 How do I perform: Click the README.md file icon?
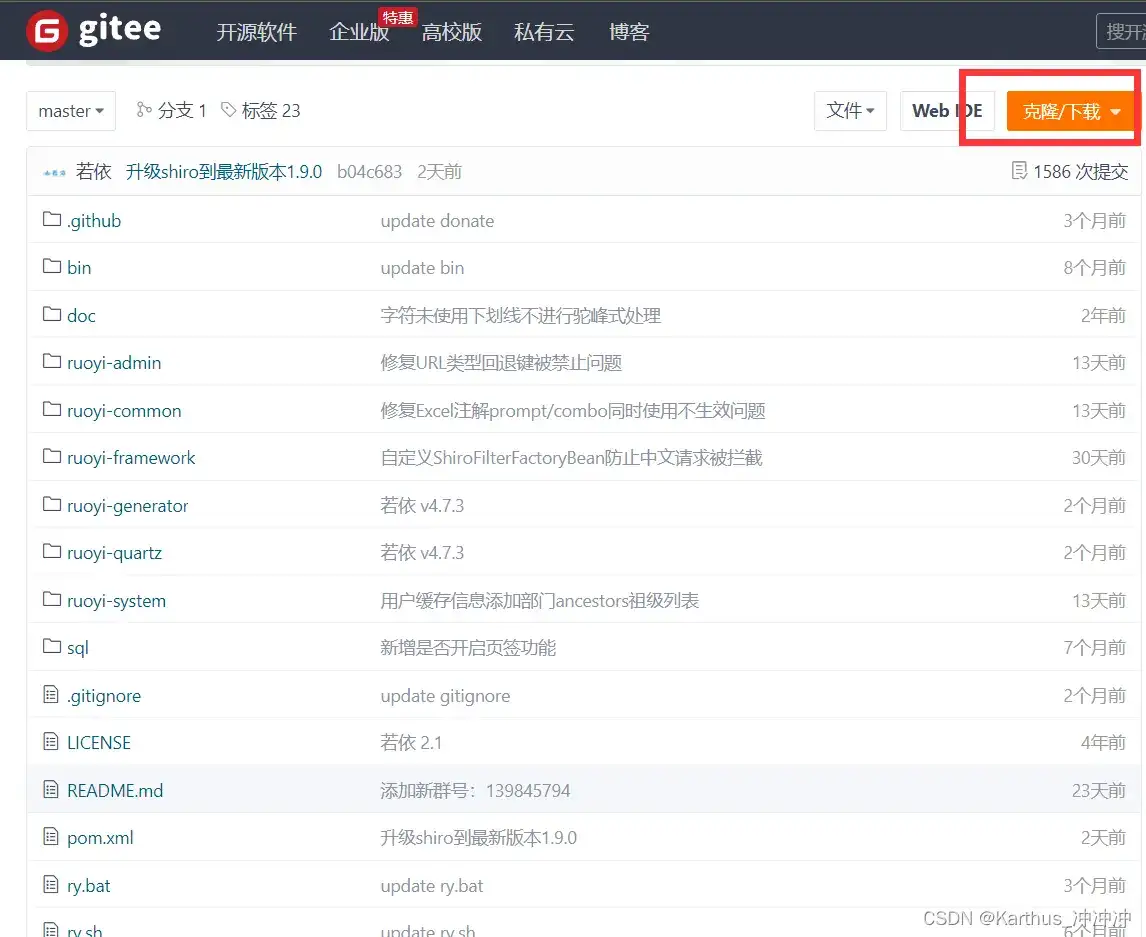[x=50, y=789]
